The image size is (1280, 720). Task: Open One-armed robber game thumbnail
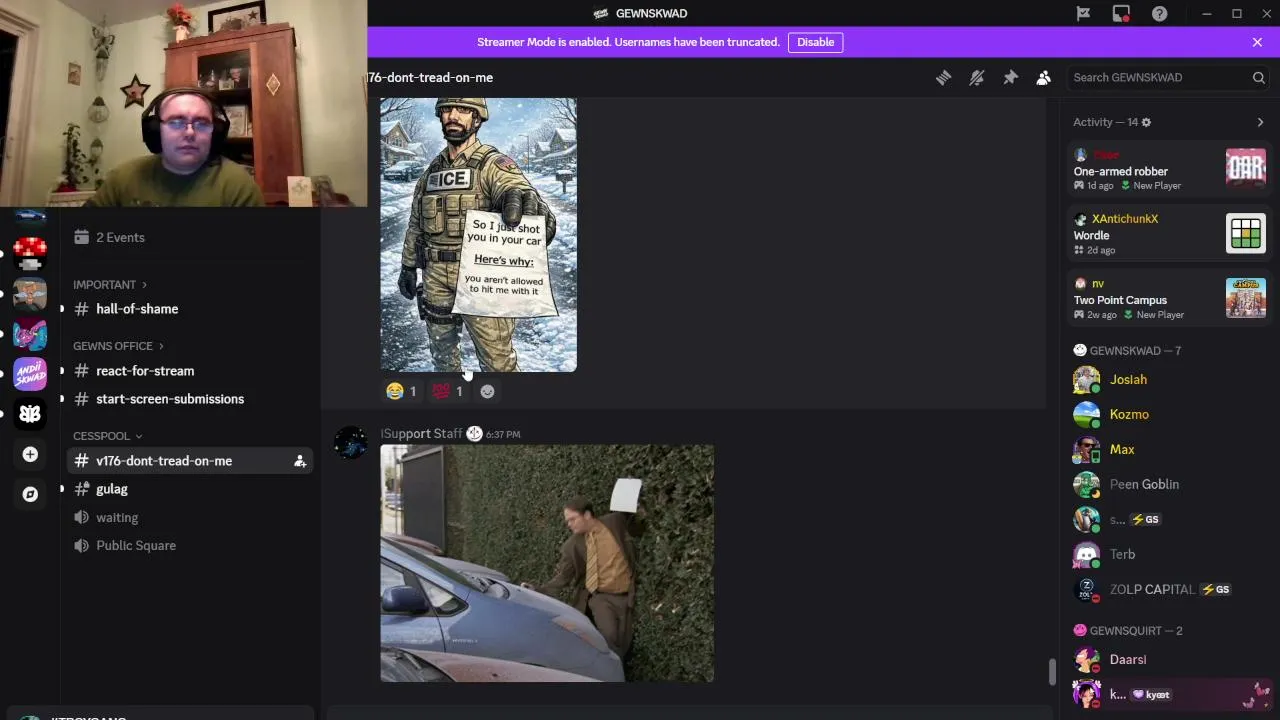tap(1246, 168)
